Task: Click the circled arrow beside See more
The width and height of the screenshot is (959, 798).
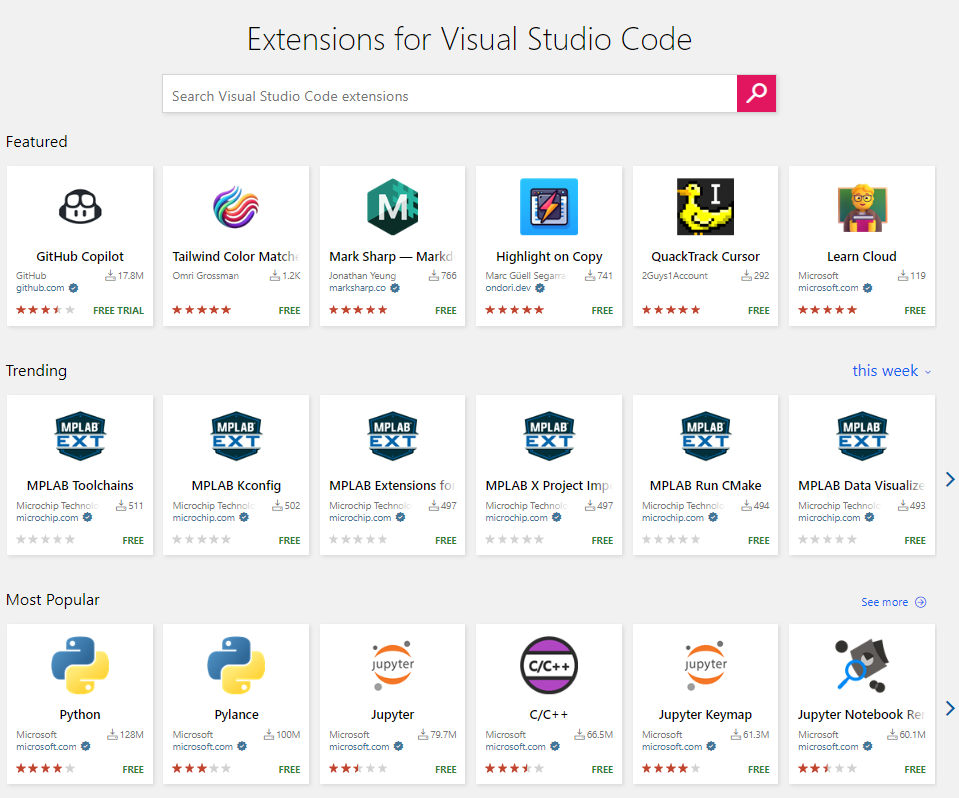Action: 920,602
